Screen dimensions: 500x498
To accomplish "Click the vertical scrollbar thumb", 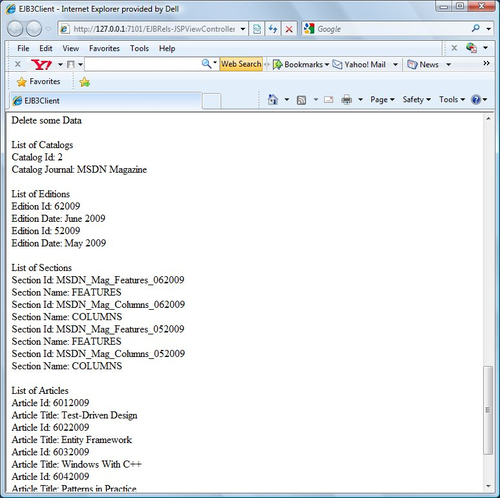I will pos(488,410).
